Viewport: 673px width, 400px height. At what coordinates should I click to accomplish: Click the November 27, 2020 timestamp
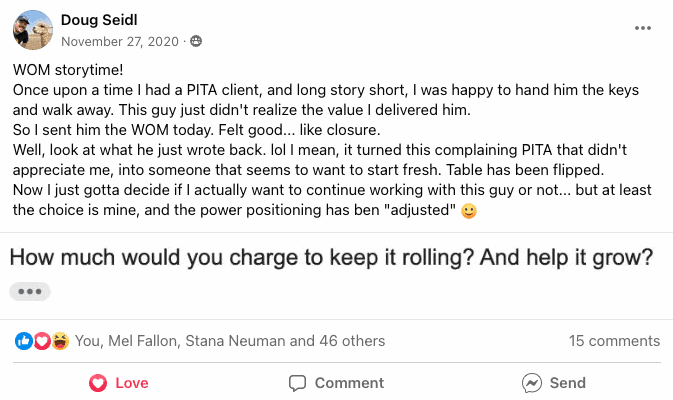click(x=120, y=42)
